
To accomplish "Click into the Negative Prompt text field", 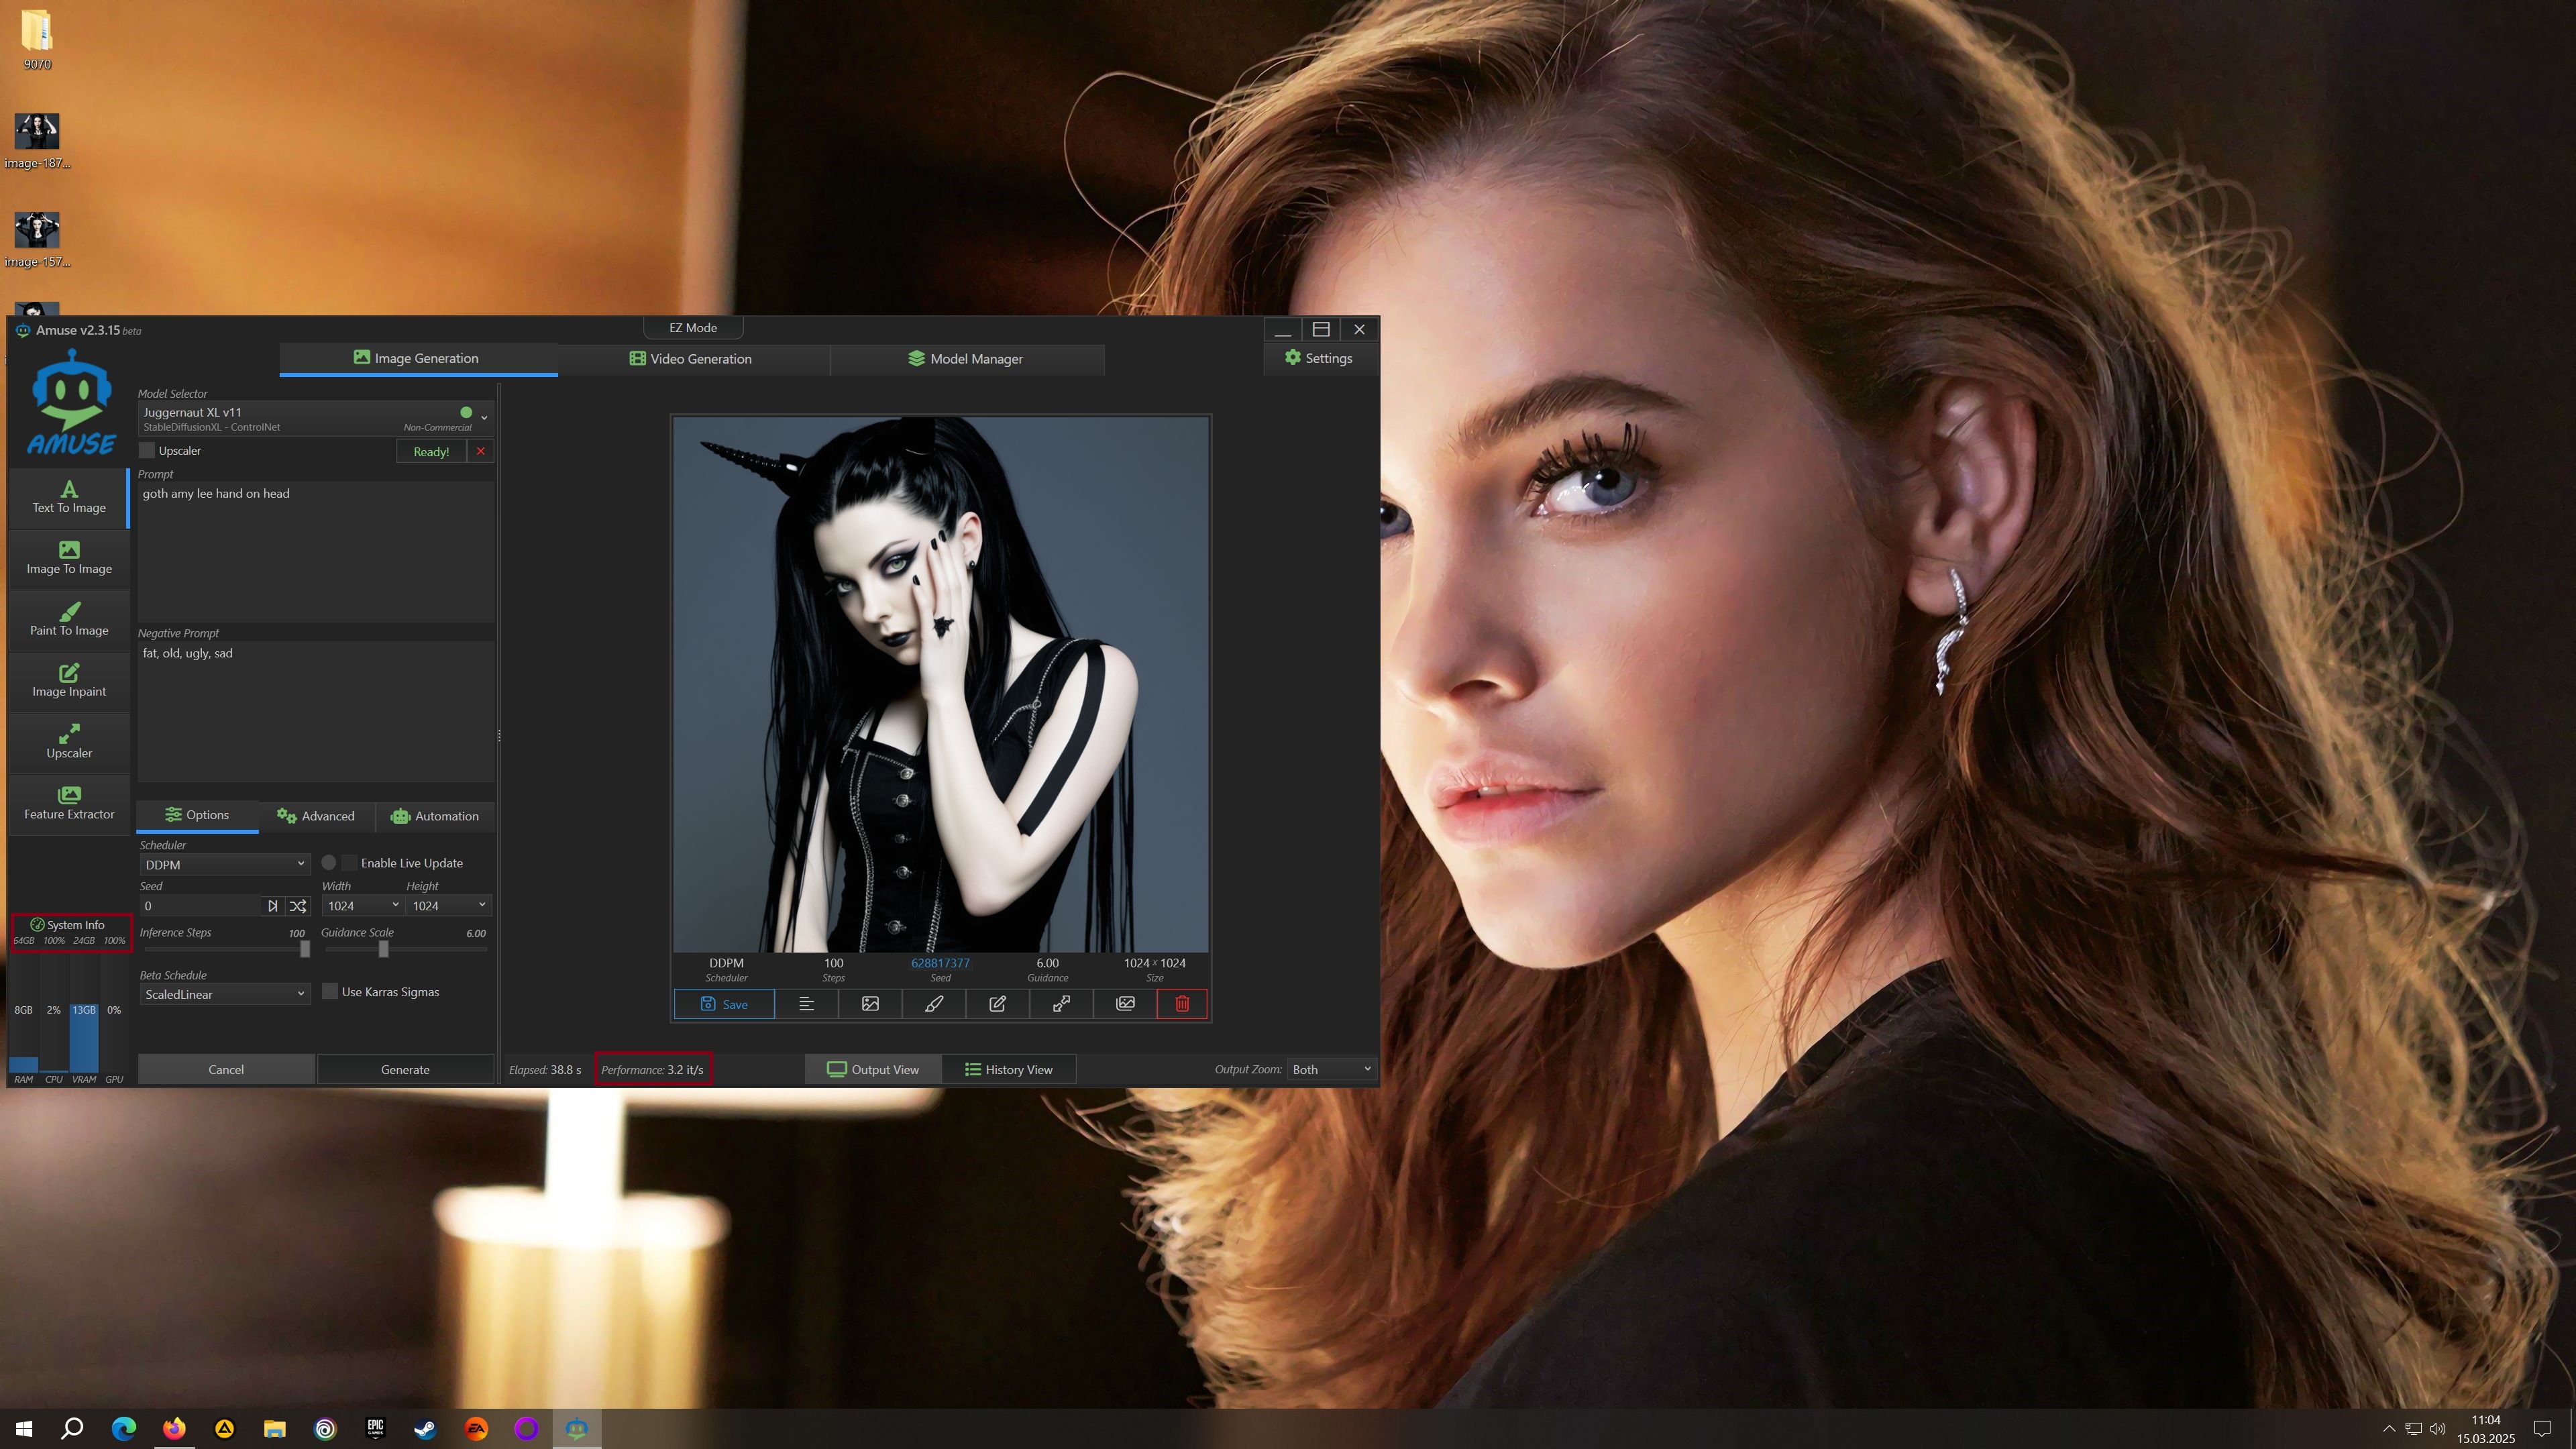I will coord(316,711).
